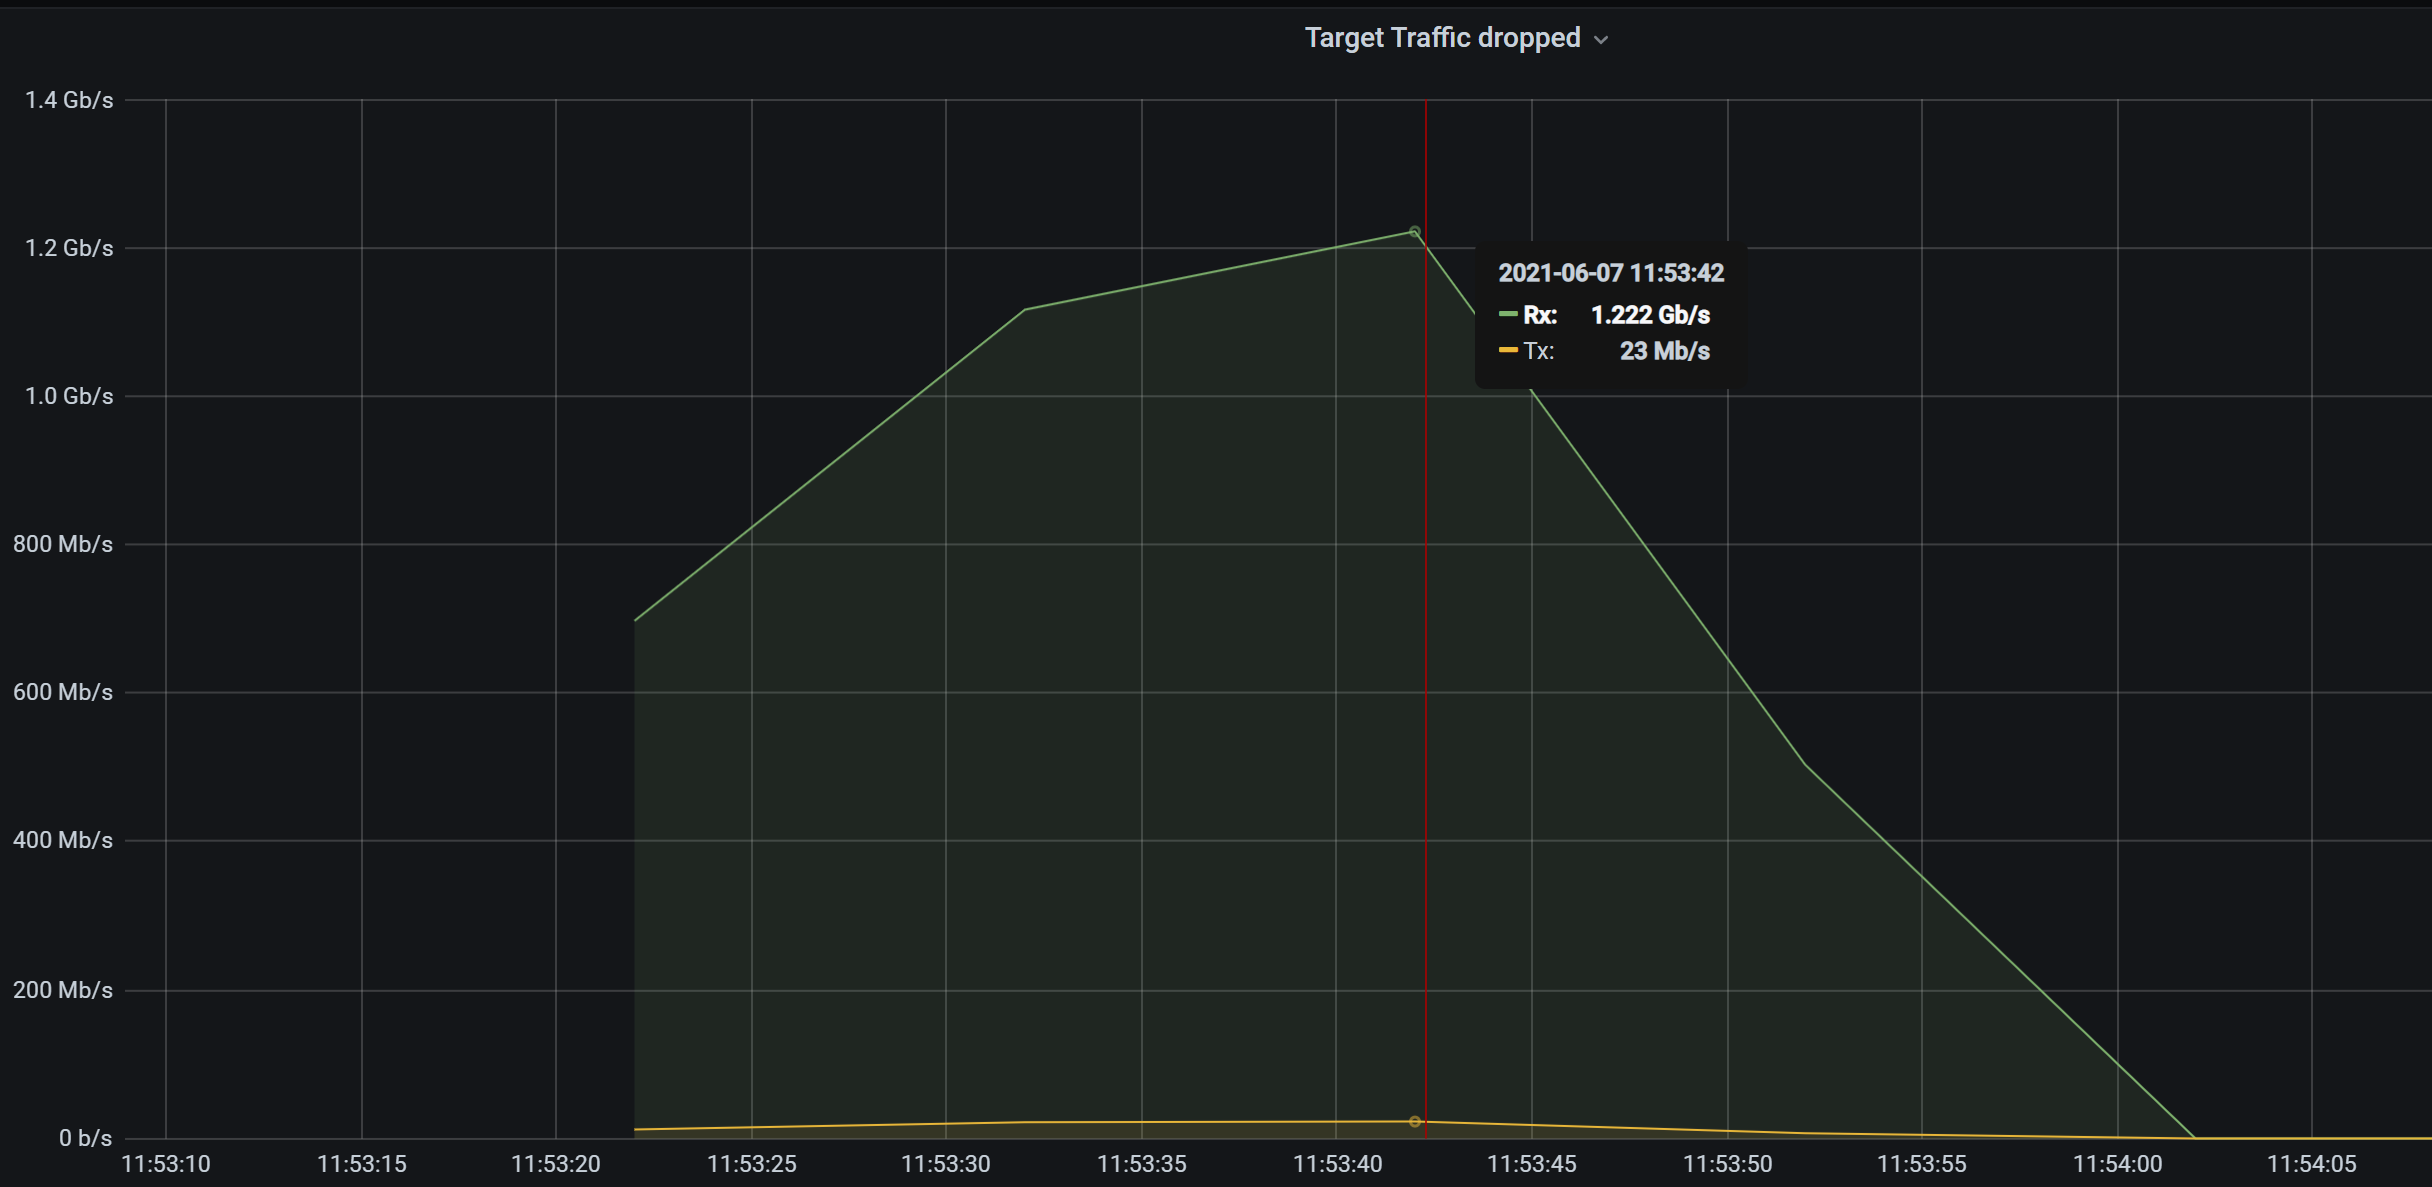
Task: Click the 11:54:00 time axis label
Action: point(2117,1164)
